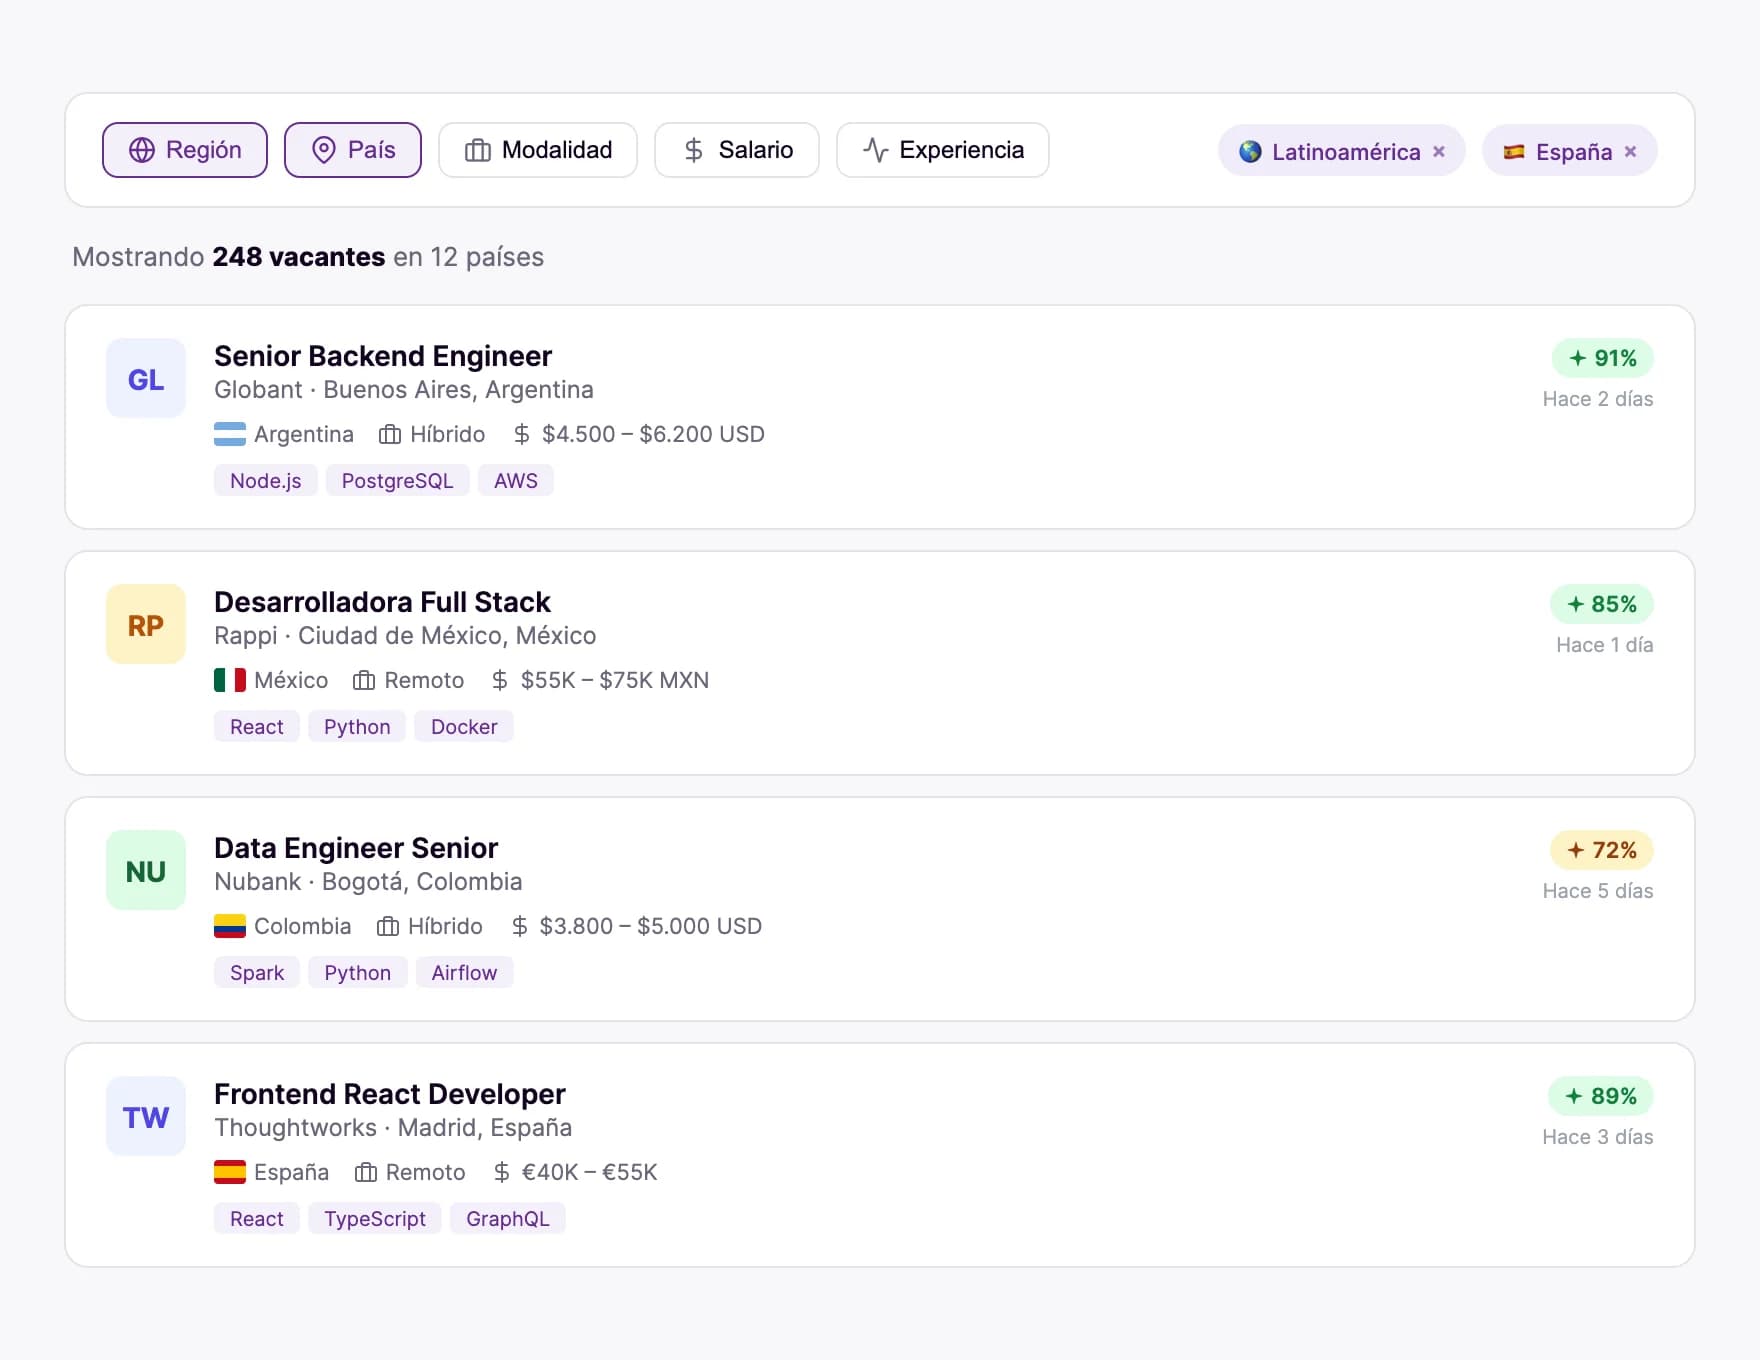Open the Modalidad filter

[x=538, y=150]
